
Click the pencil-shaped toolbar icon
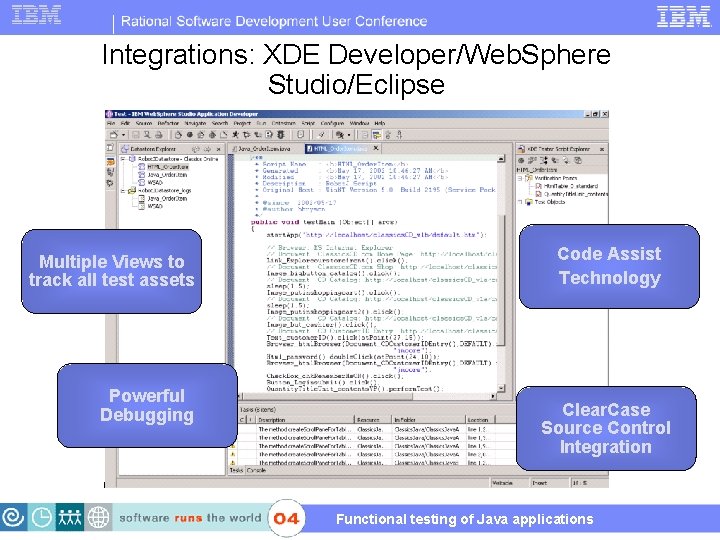pyautogui.click(x=321, y=135)
